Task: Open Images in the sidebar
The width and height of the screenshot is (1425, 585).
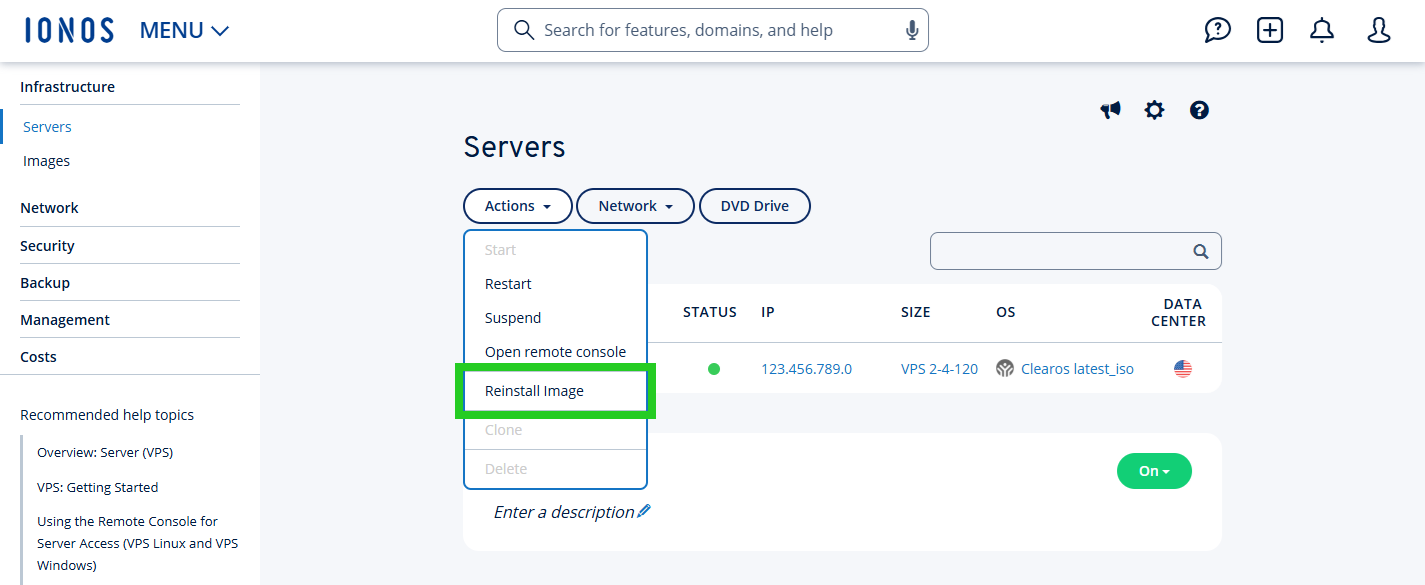Action: tap(46, 161)
